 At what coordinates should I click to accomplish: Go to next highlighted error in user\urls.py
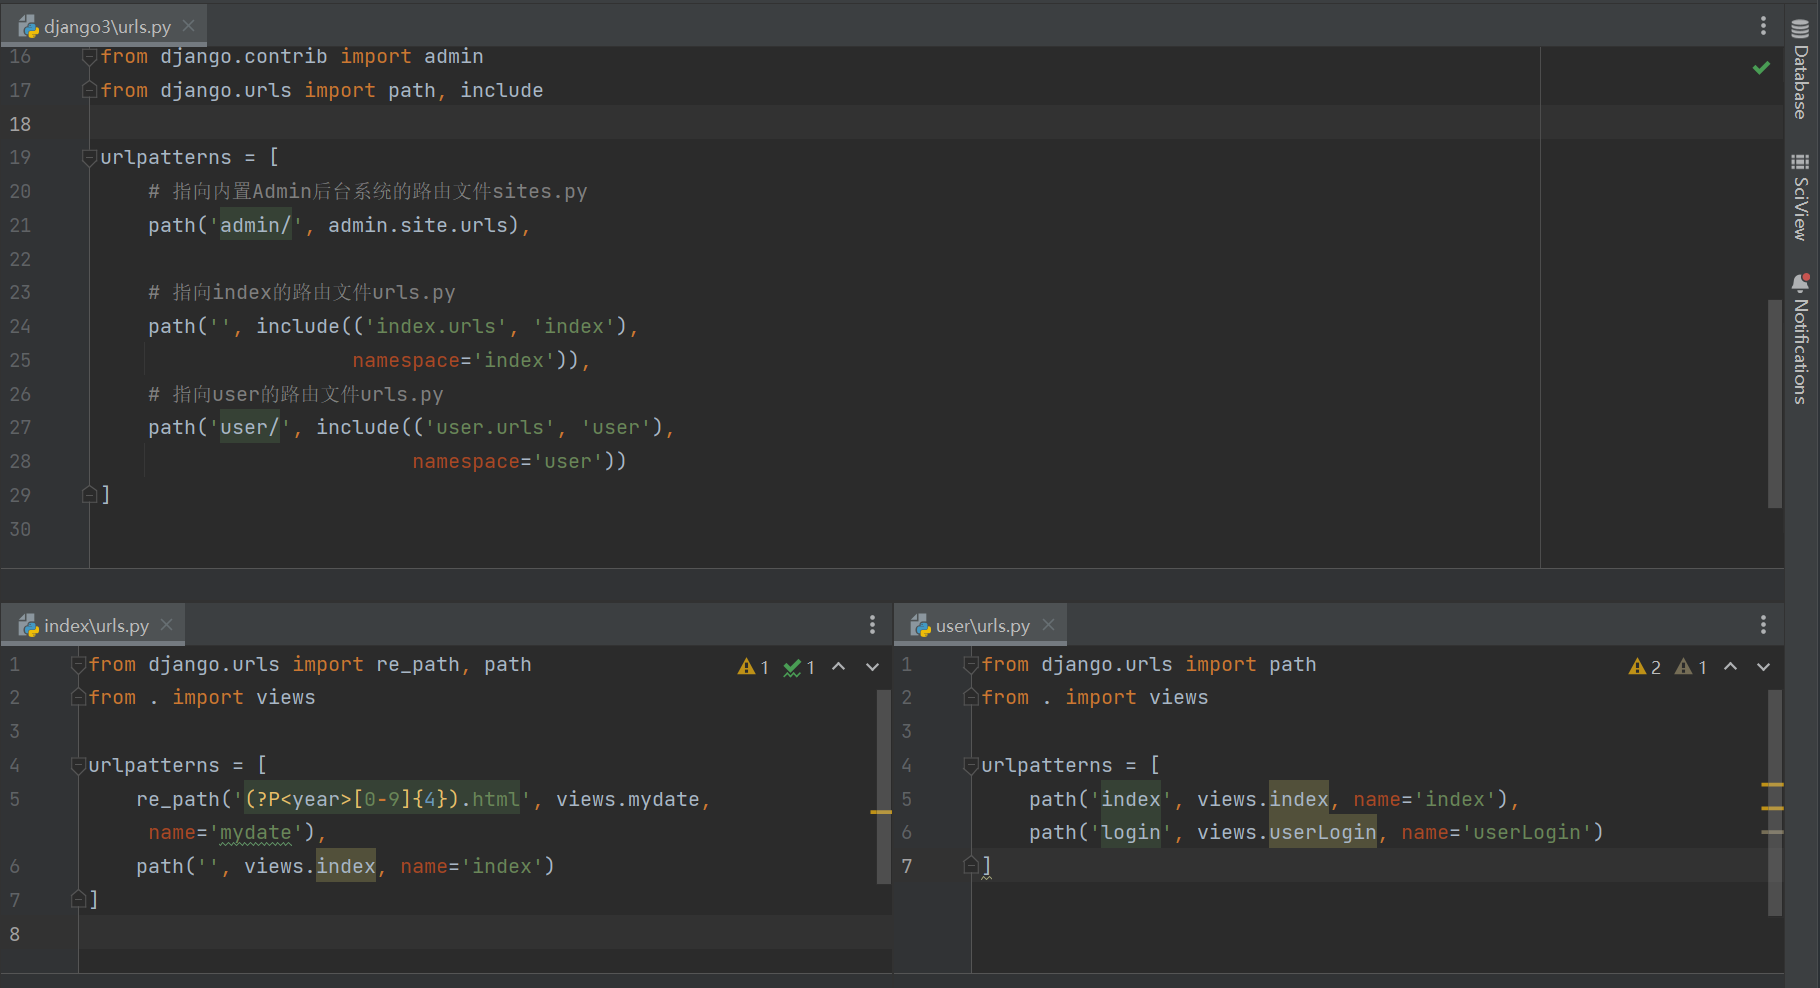click(x=1763, y=667)
